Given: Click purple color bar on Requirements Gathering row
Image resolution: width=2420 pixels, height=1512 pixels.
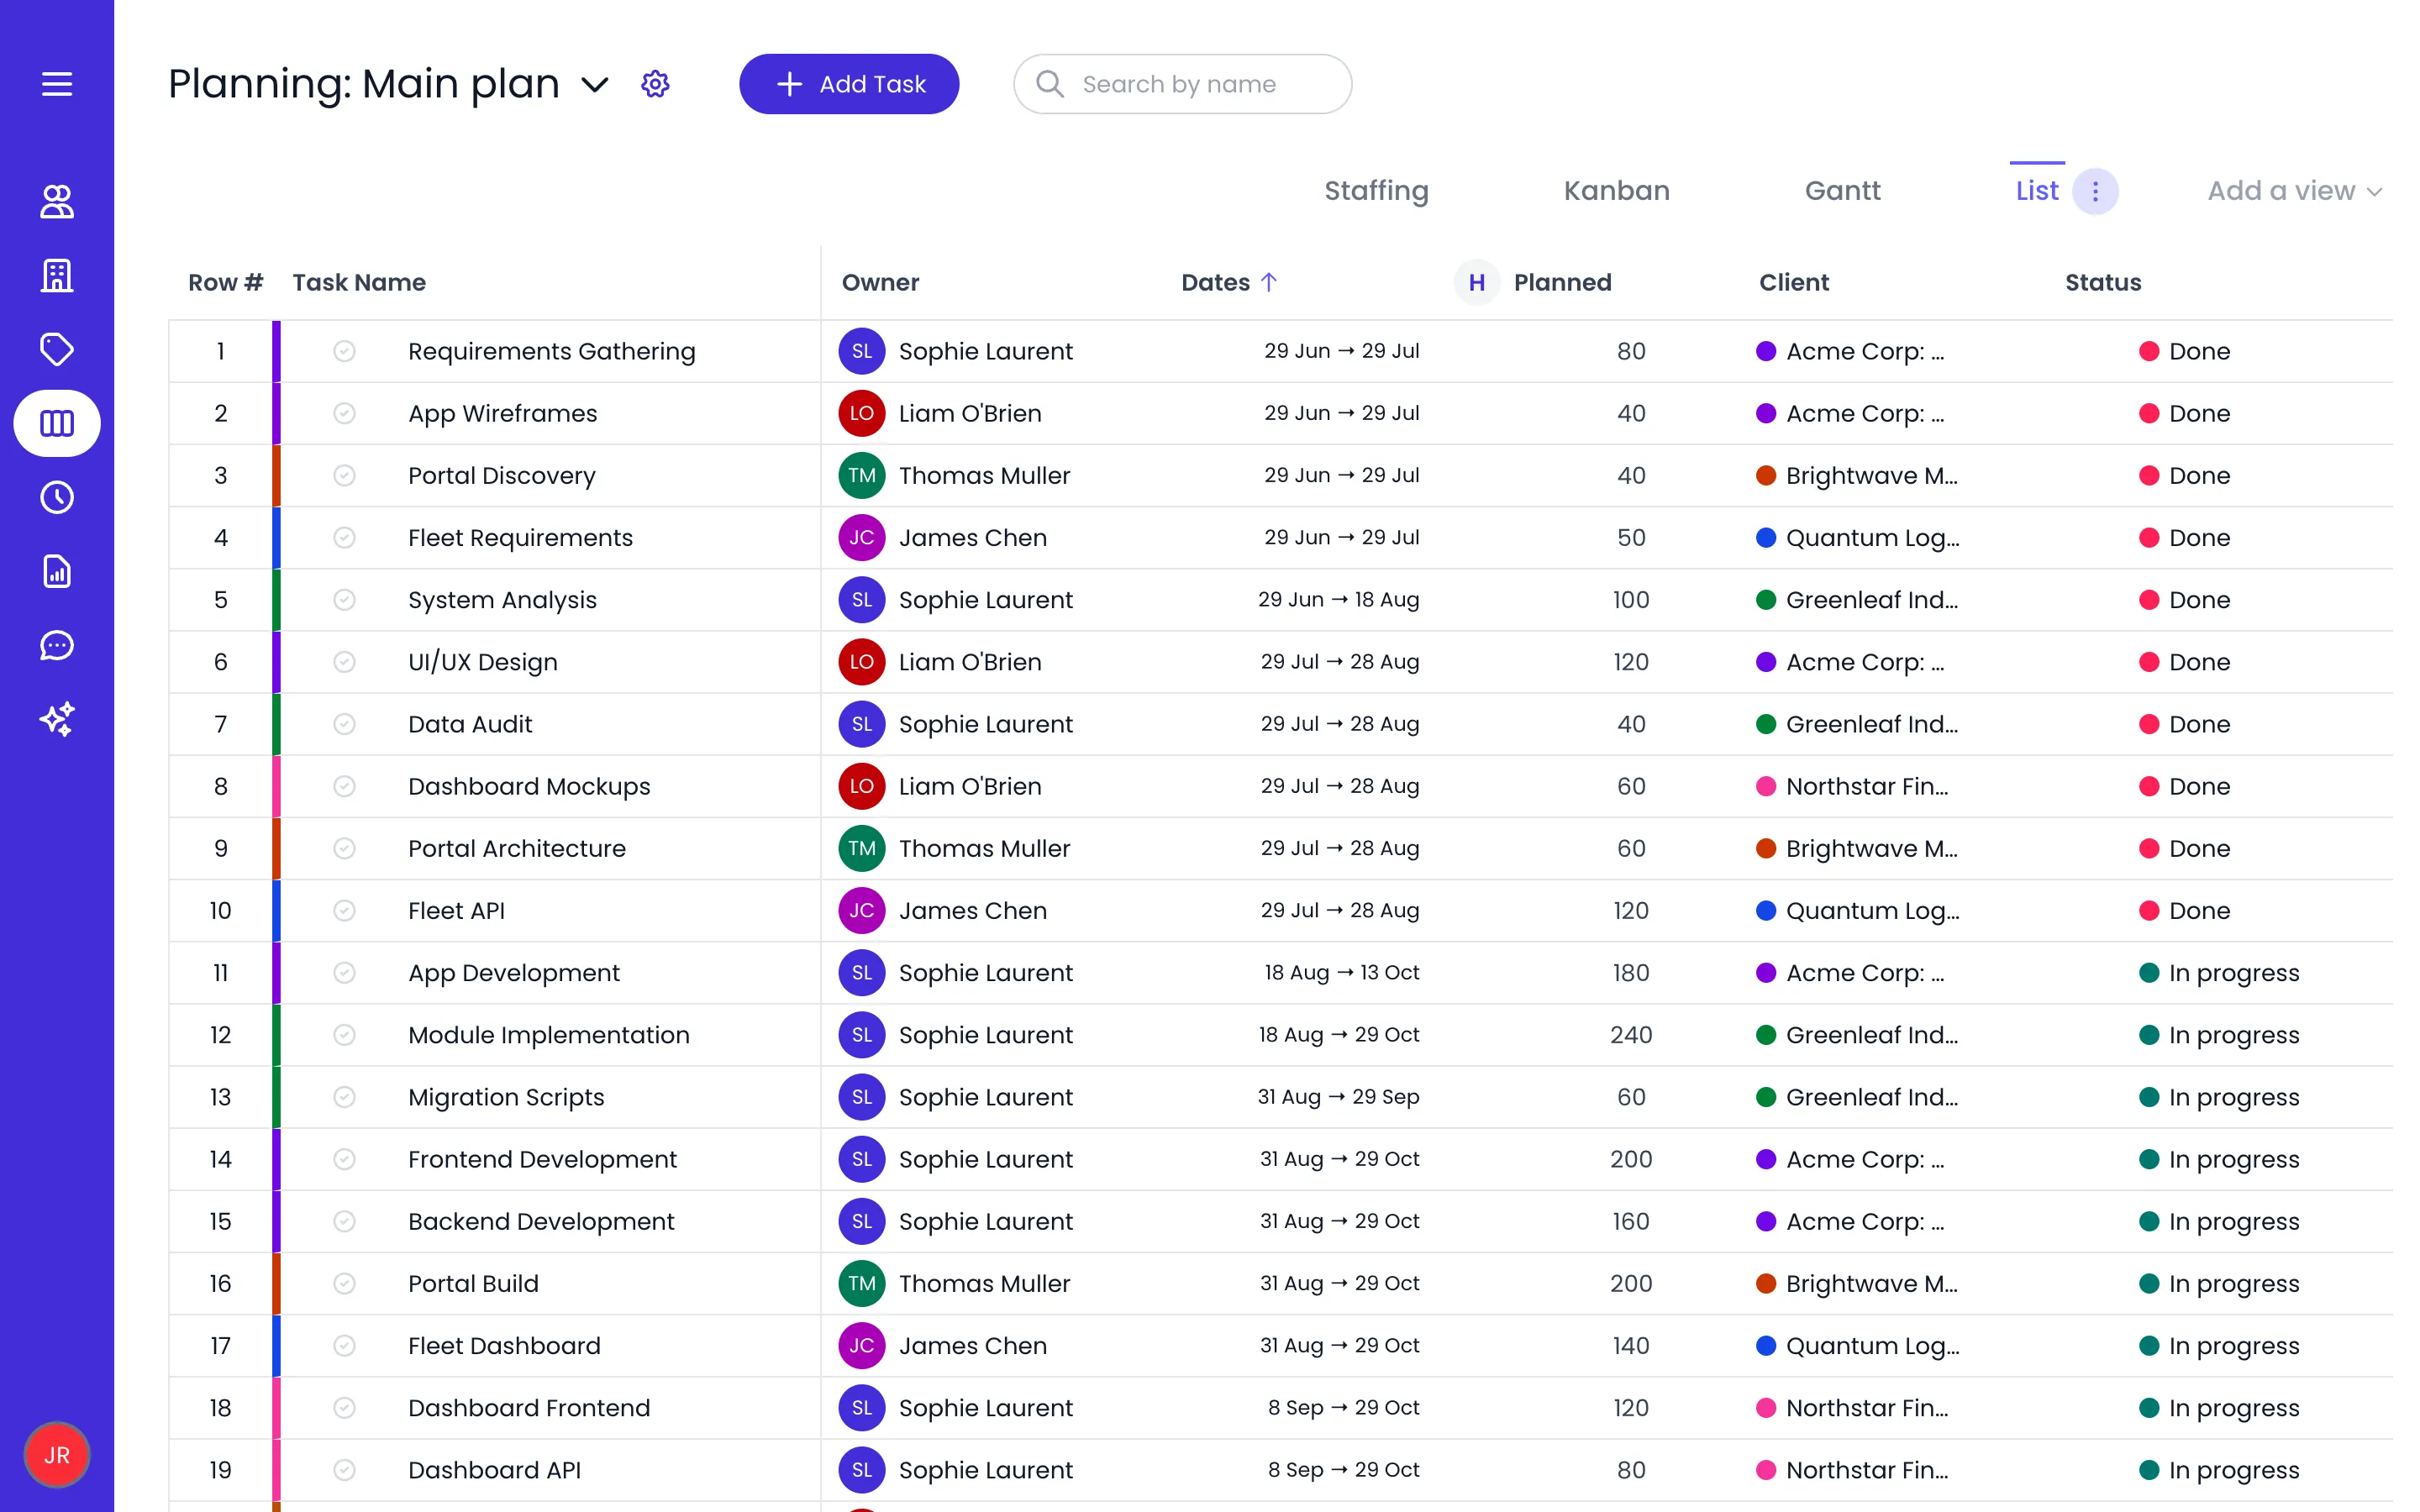Looking at the screenshot, I should point(276,351).
